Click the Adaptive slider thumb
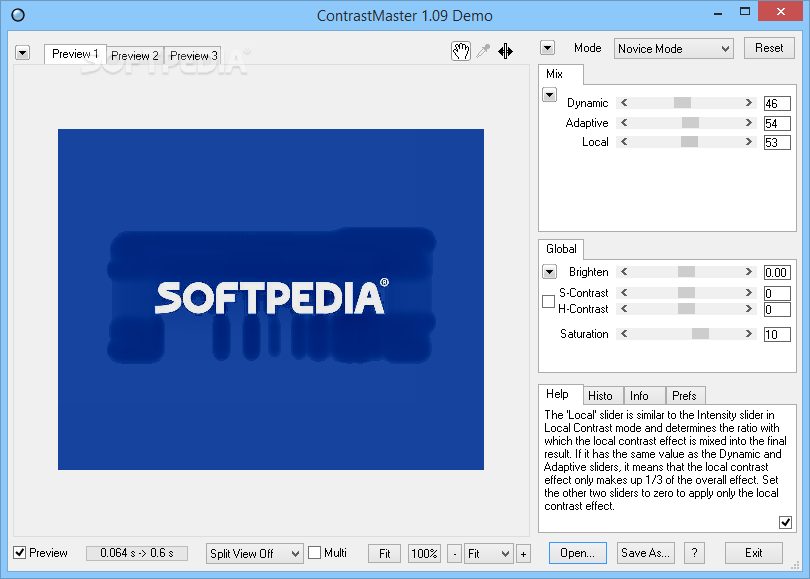The image size is (810, 579). (691, 123)
